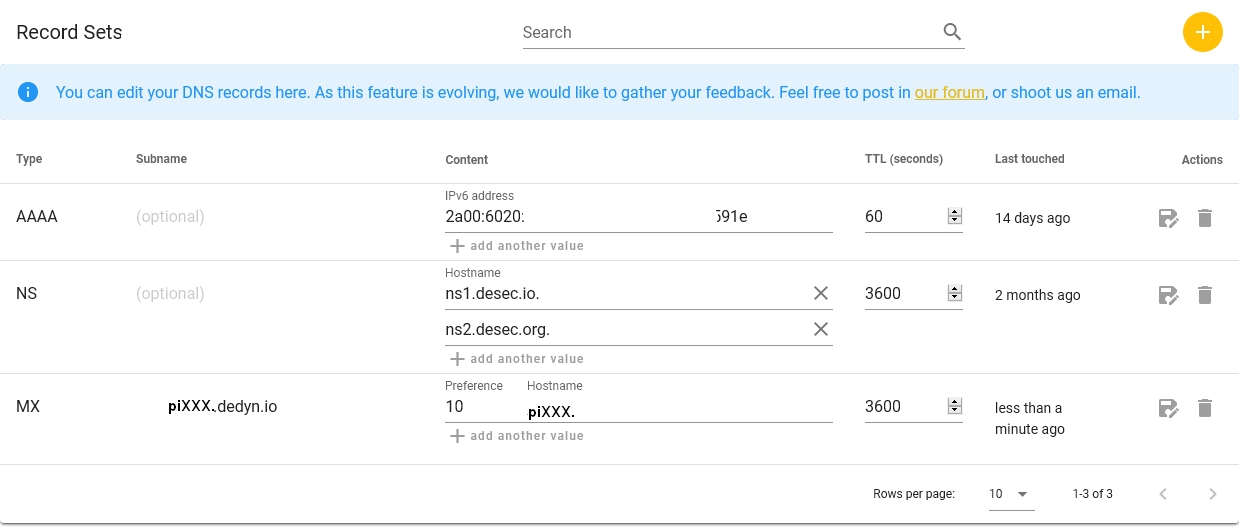This screenshot has width=1239, height=527.
Task: Remove the ns1.desec.io. hostname value
Action: [x=821, y=293]
